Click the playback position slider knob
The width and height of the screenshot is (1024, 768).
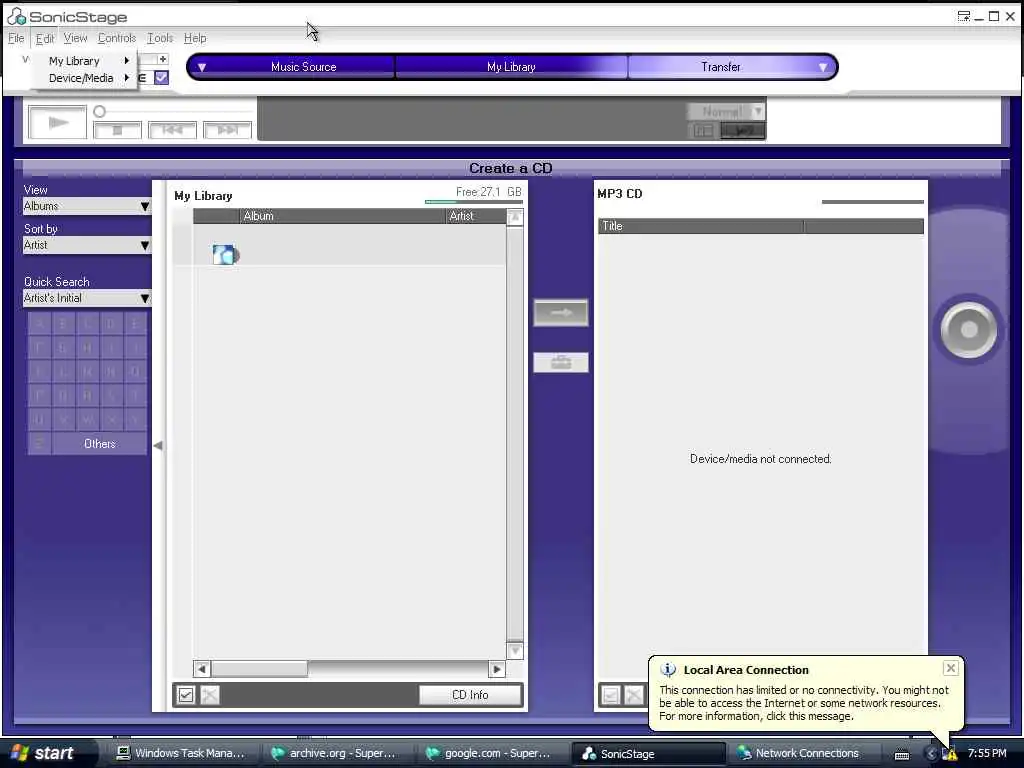coord(99,112)
